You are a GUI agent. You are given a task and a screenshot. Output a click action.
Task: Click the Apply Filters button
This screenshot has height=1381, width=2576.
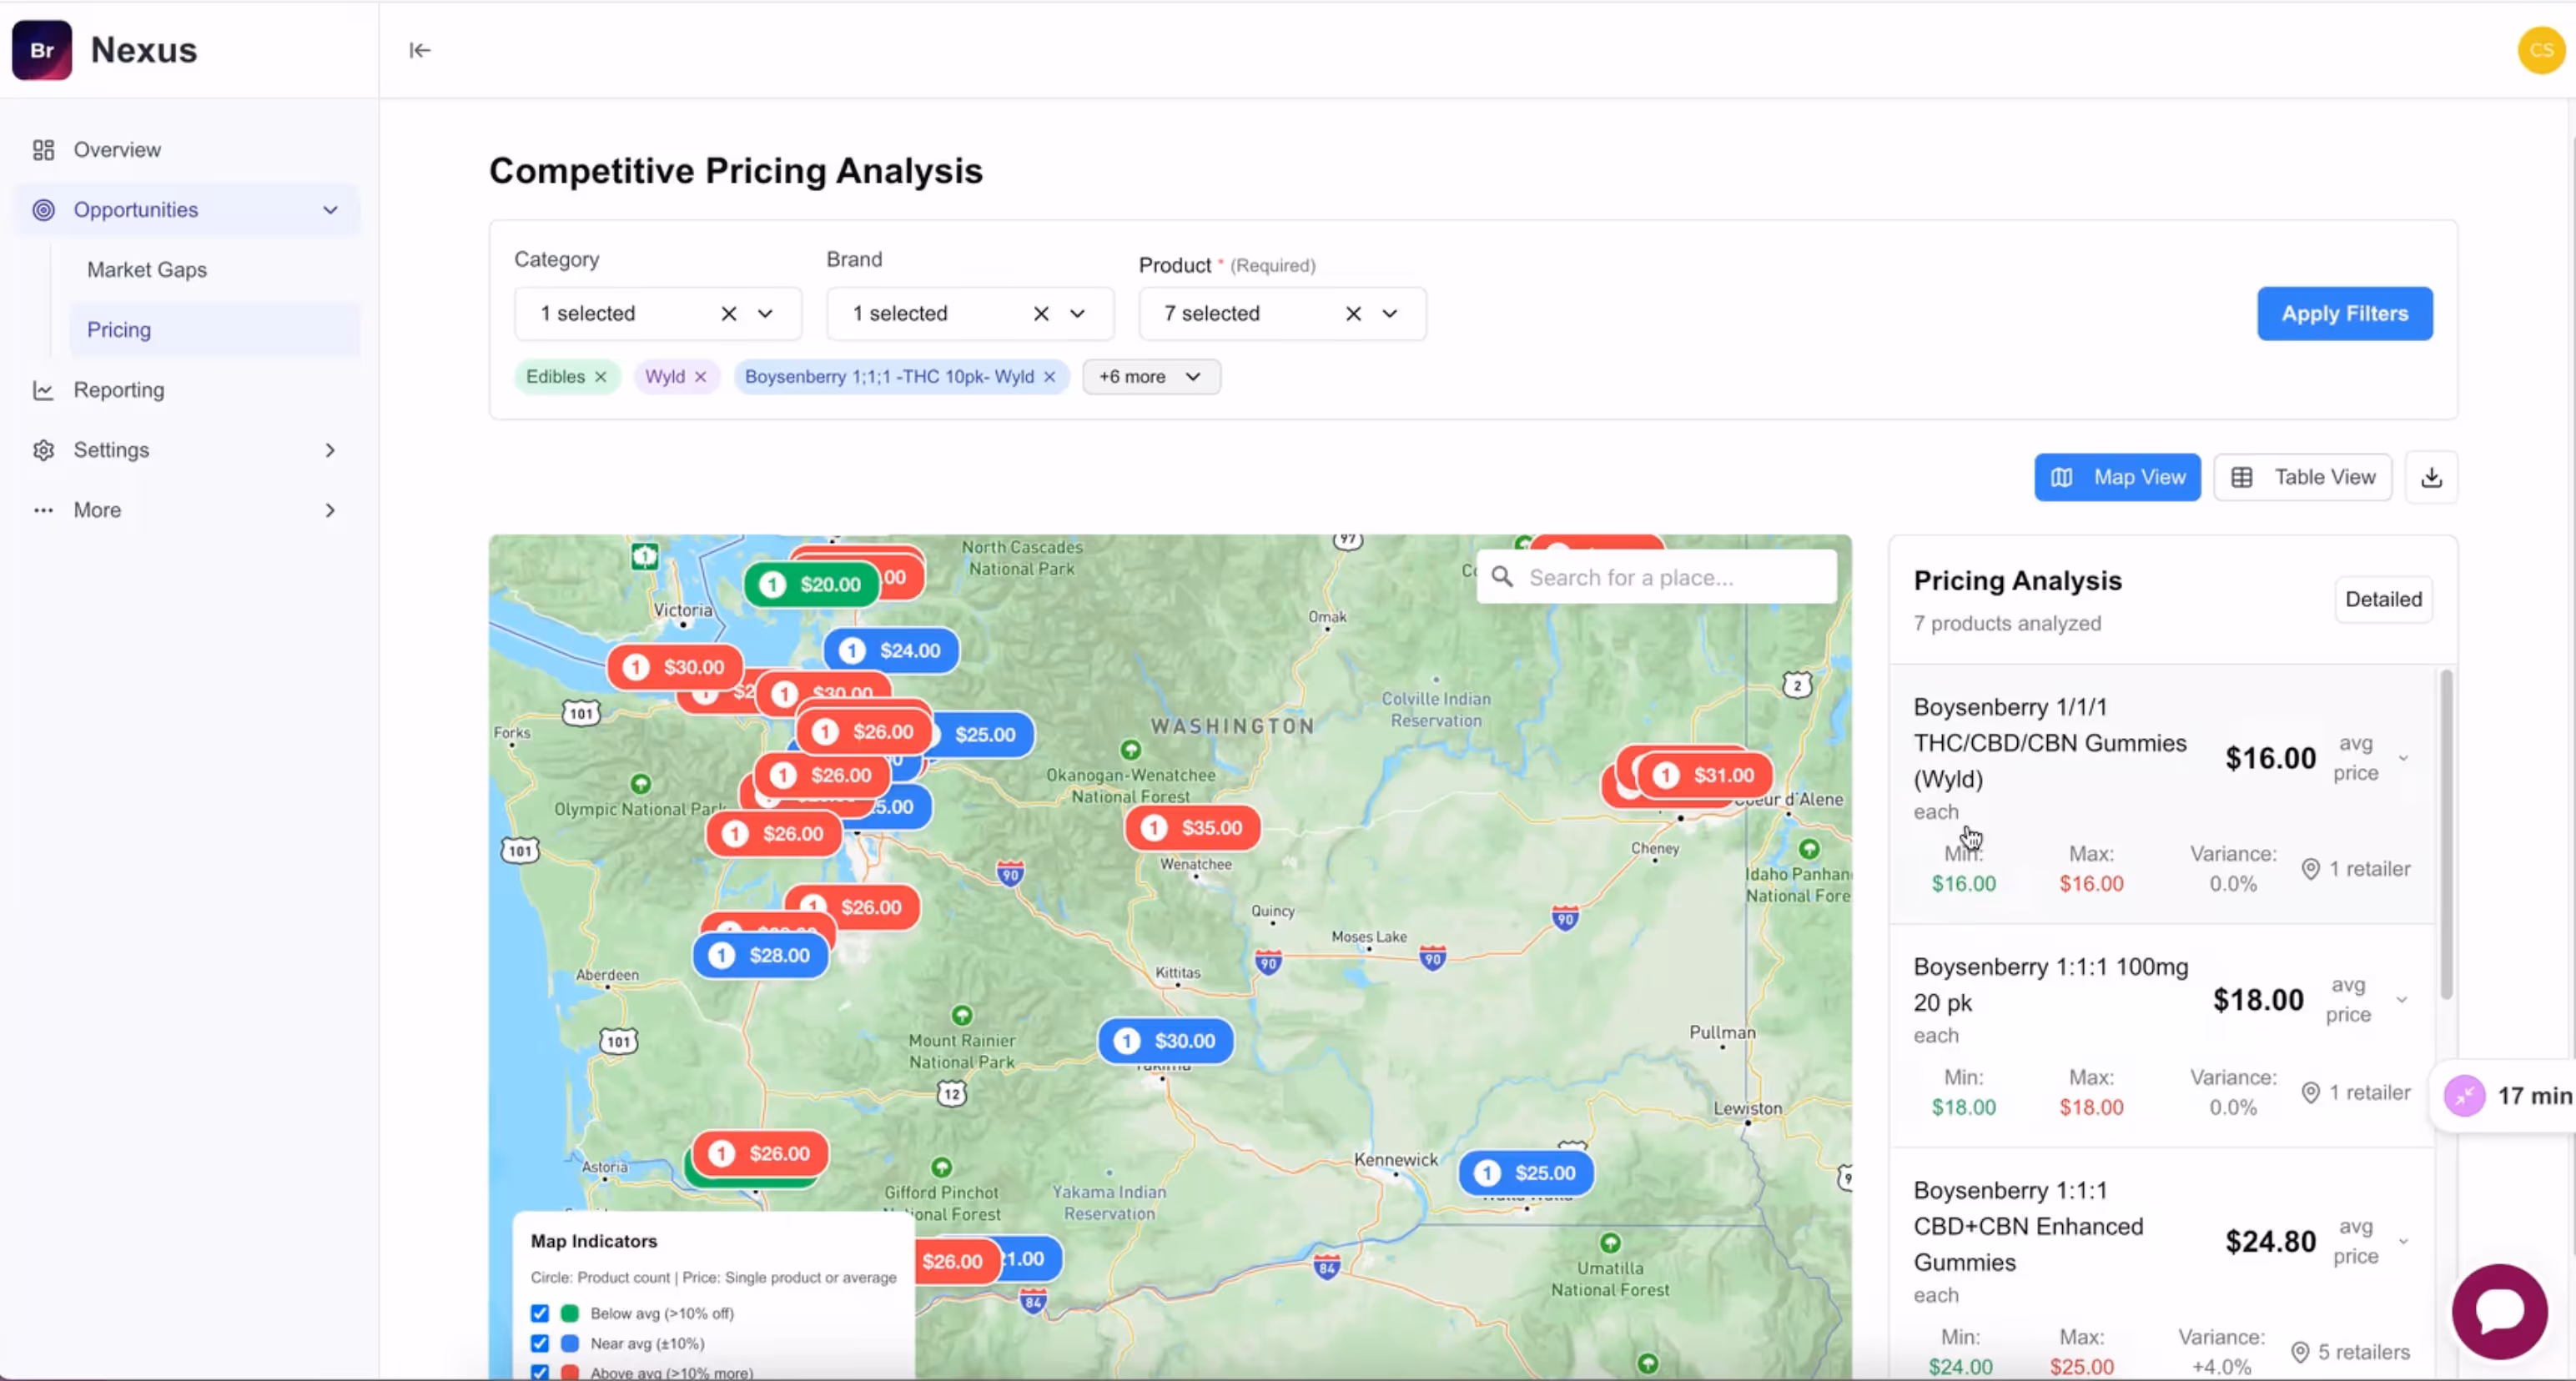coord(2344,314)
